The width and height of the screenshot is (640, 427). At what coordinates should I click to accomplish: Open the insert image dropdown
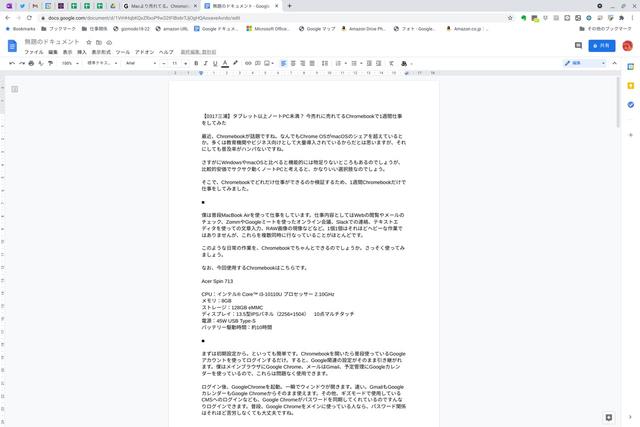tap(269, 63)
